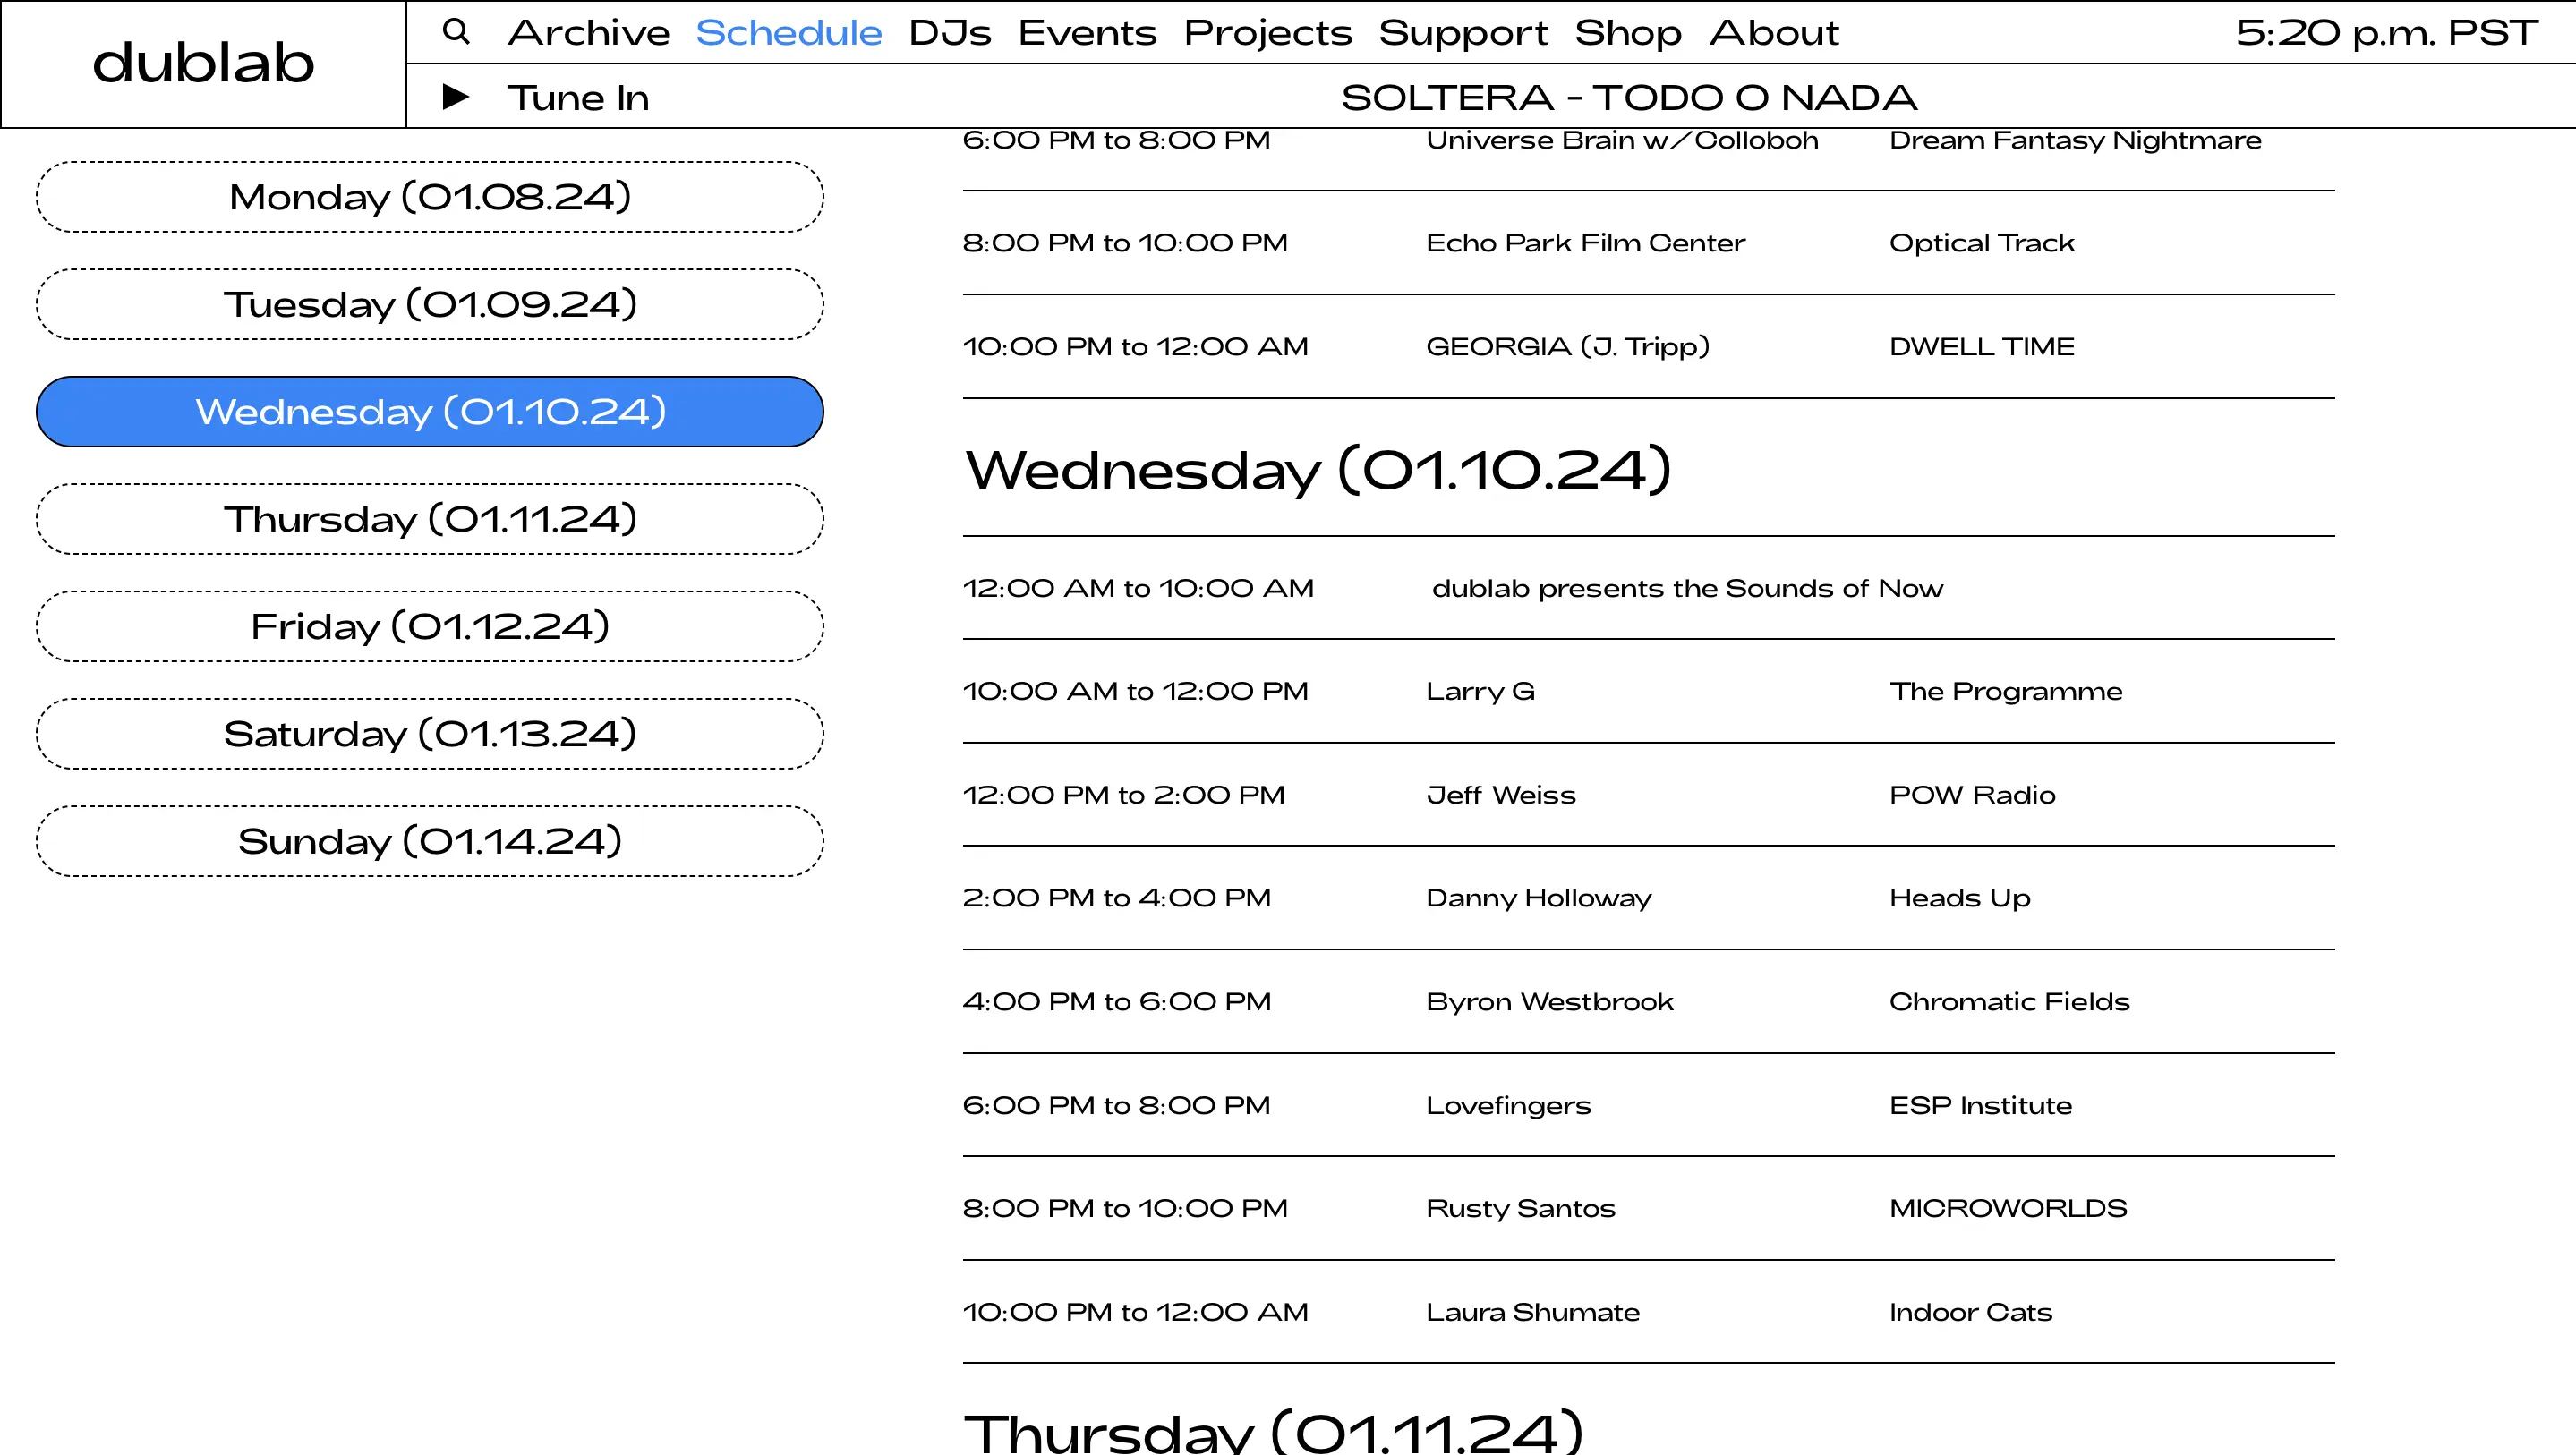The height and width of the screenshot is (1455, 2576).
Task: Open Larry G DJ link
Action: (1480, 692)
